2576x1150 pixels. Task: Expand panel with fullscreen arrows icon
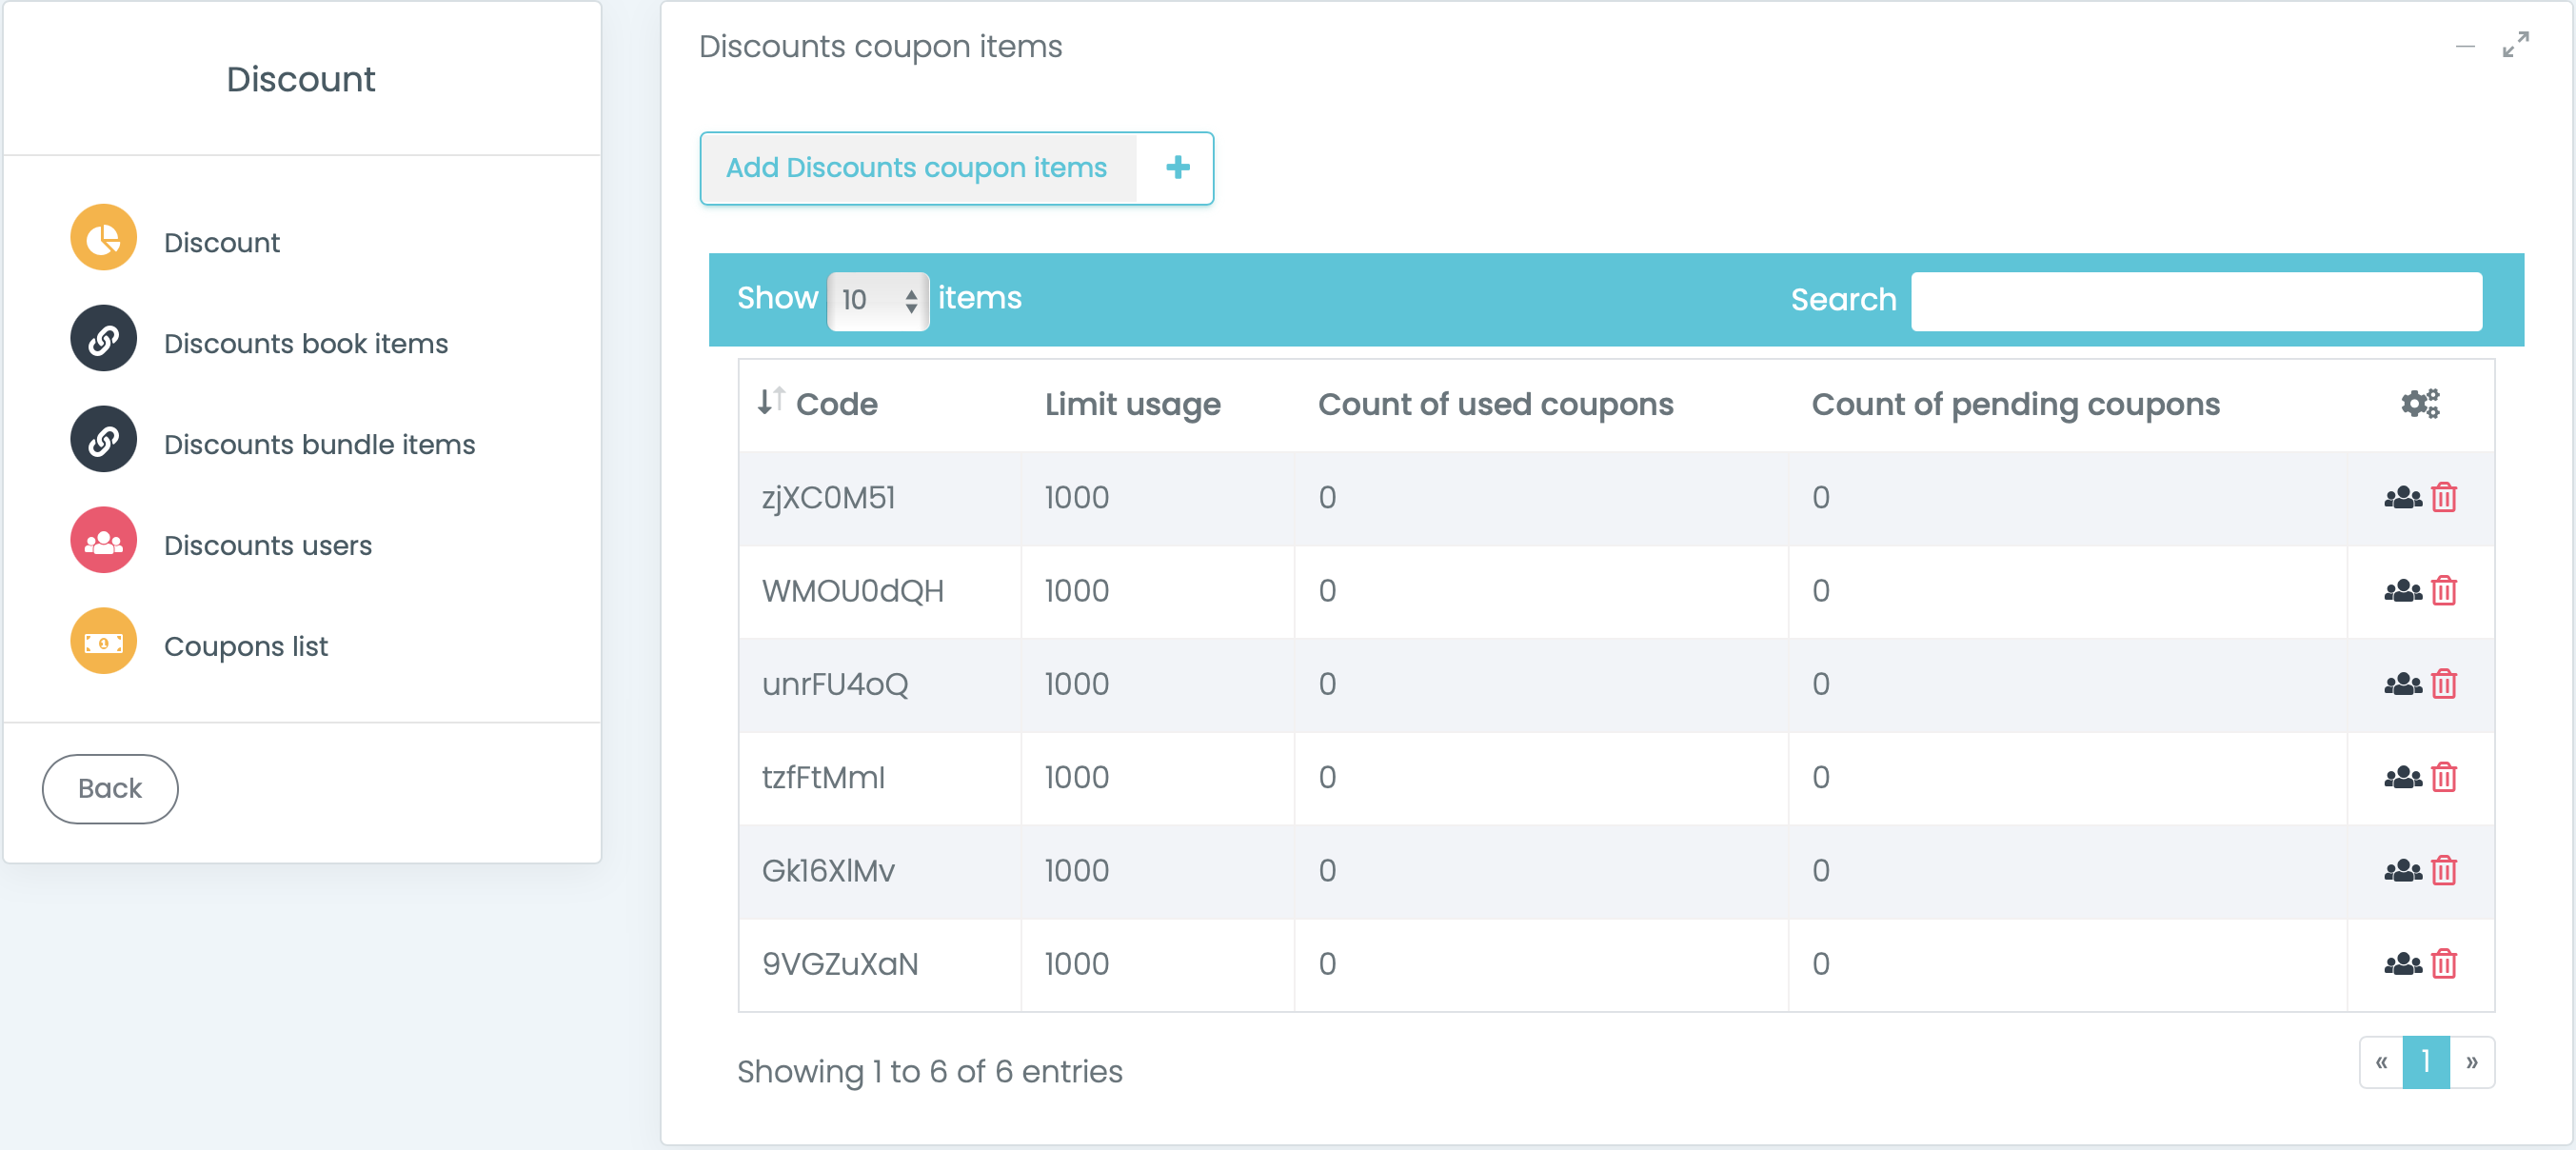pos(2515,45)
